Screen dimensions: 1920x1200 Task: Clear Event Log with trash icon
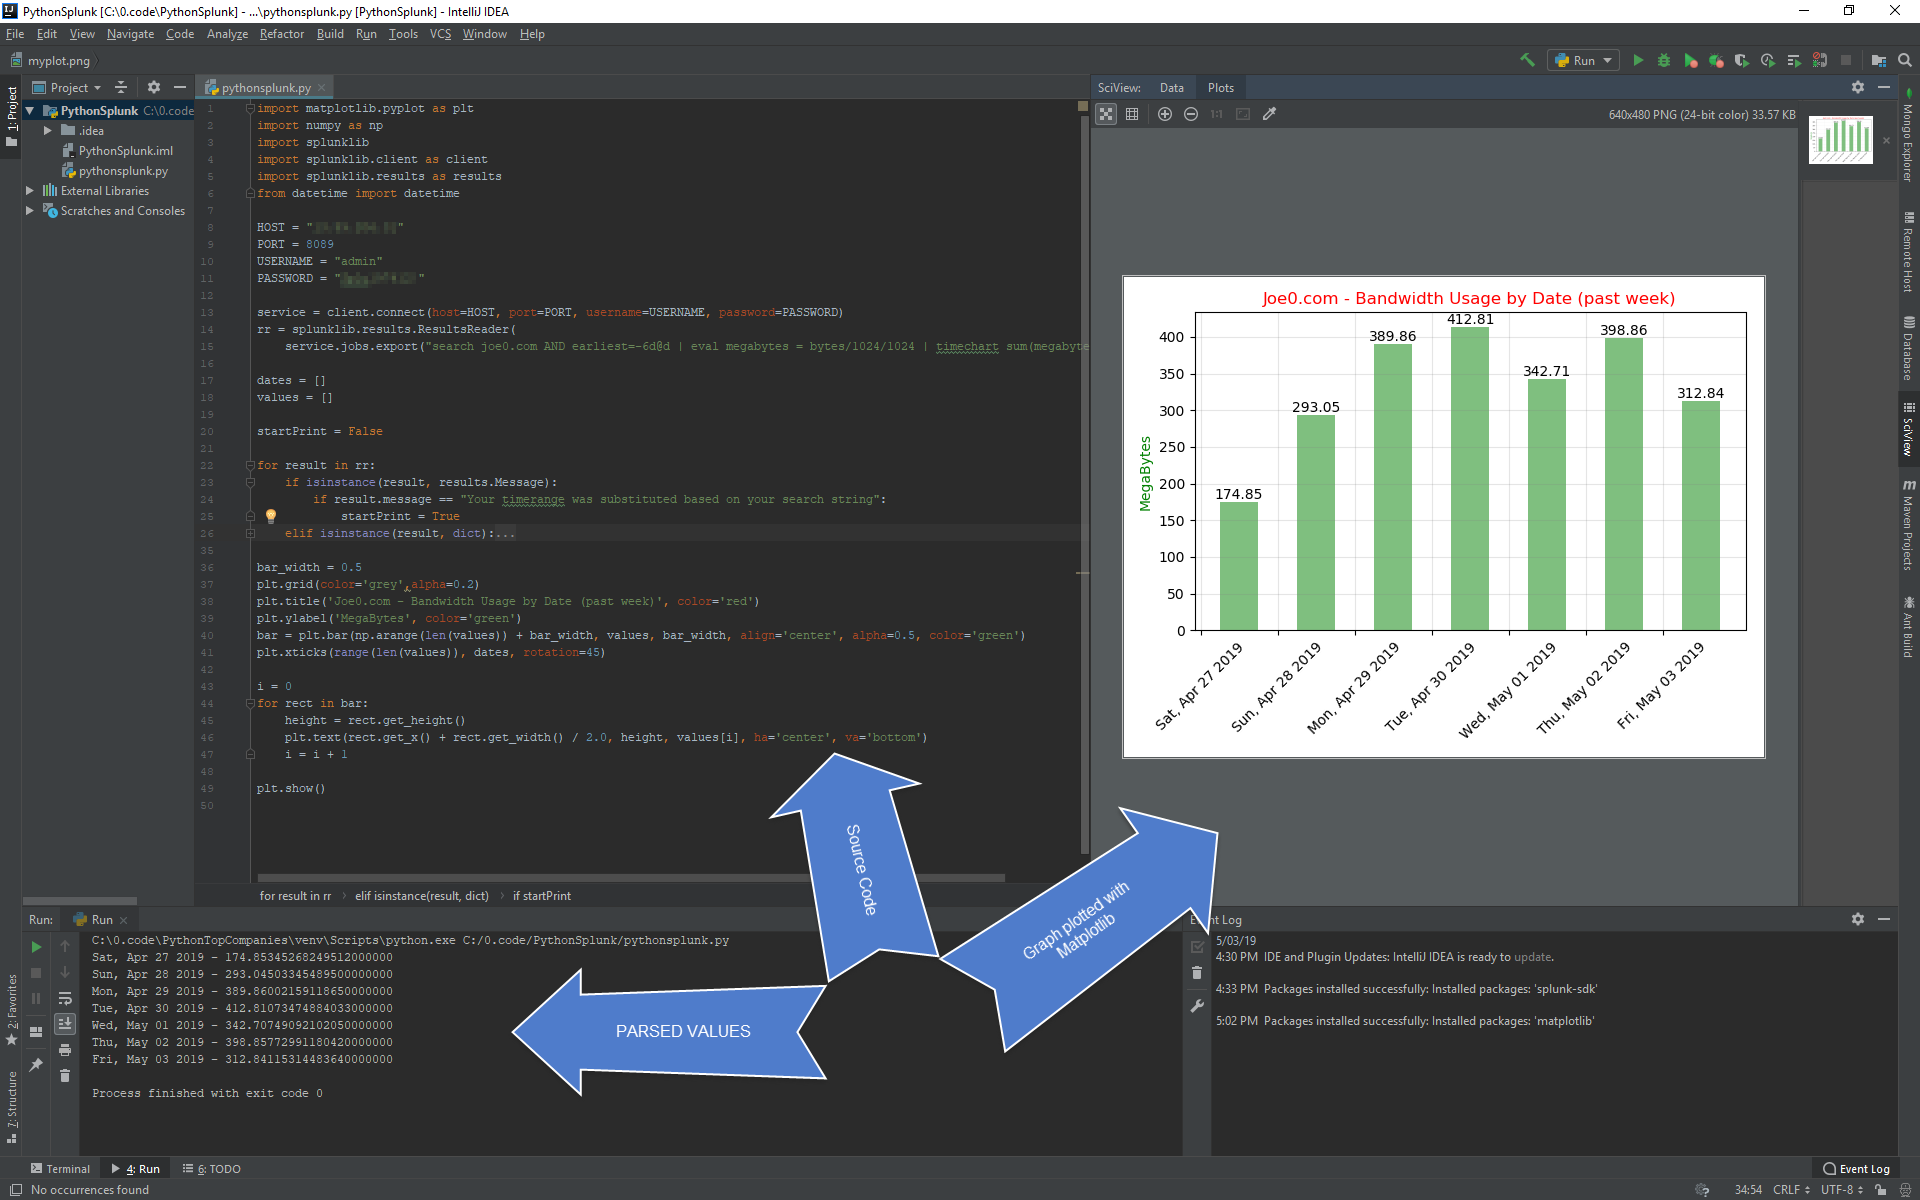coord(1197,972)
